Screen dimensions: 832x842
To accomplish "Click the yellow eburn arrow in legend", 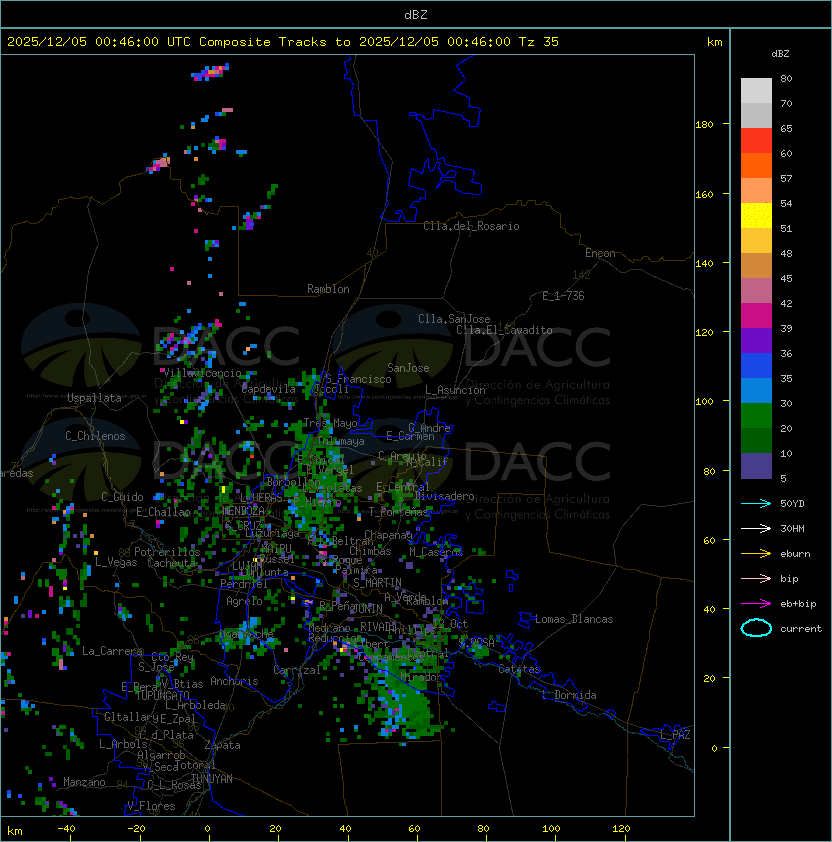I will point(756,554).
